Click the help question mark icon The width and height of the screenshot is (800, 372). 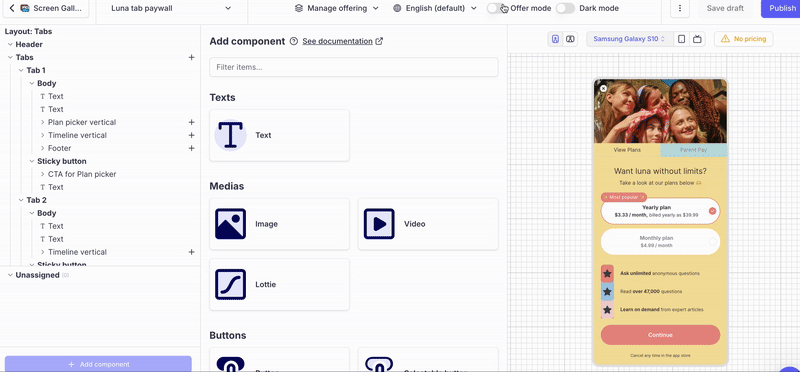[x=293, y=41]
